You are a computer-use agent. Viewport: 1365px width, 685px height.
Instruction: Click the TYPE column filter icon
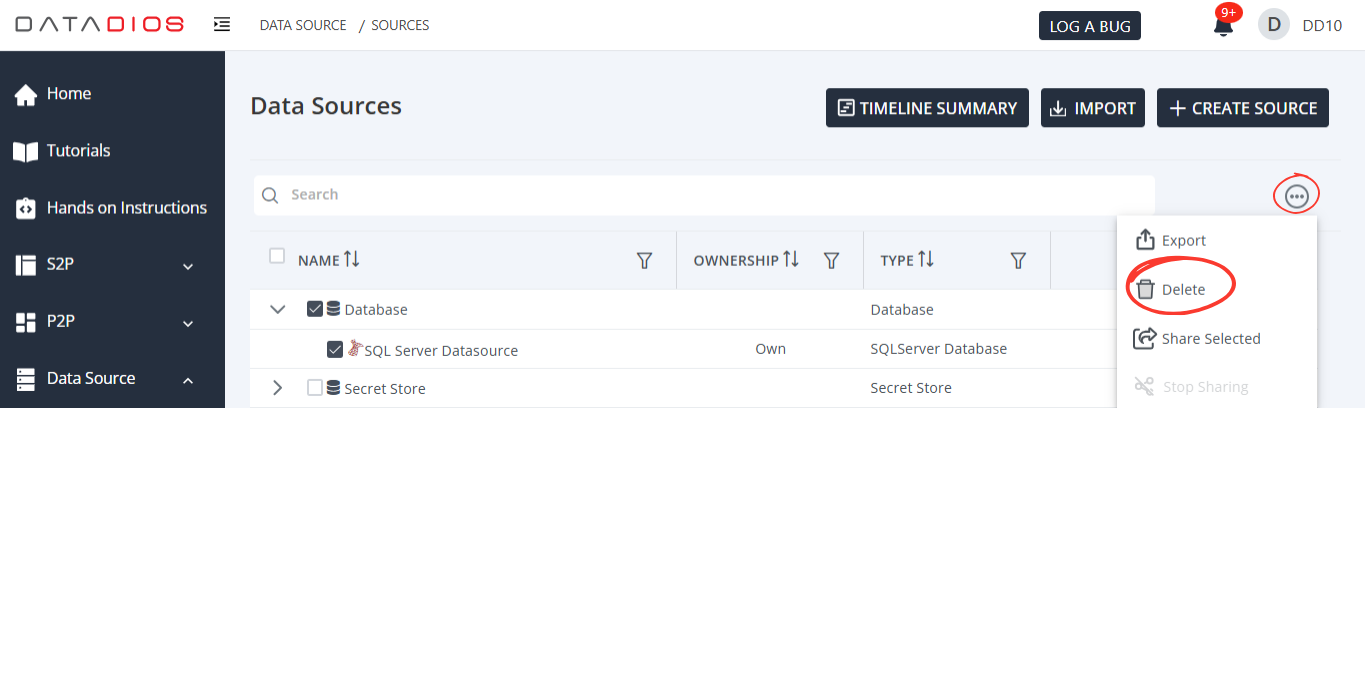[1018, 261]
